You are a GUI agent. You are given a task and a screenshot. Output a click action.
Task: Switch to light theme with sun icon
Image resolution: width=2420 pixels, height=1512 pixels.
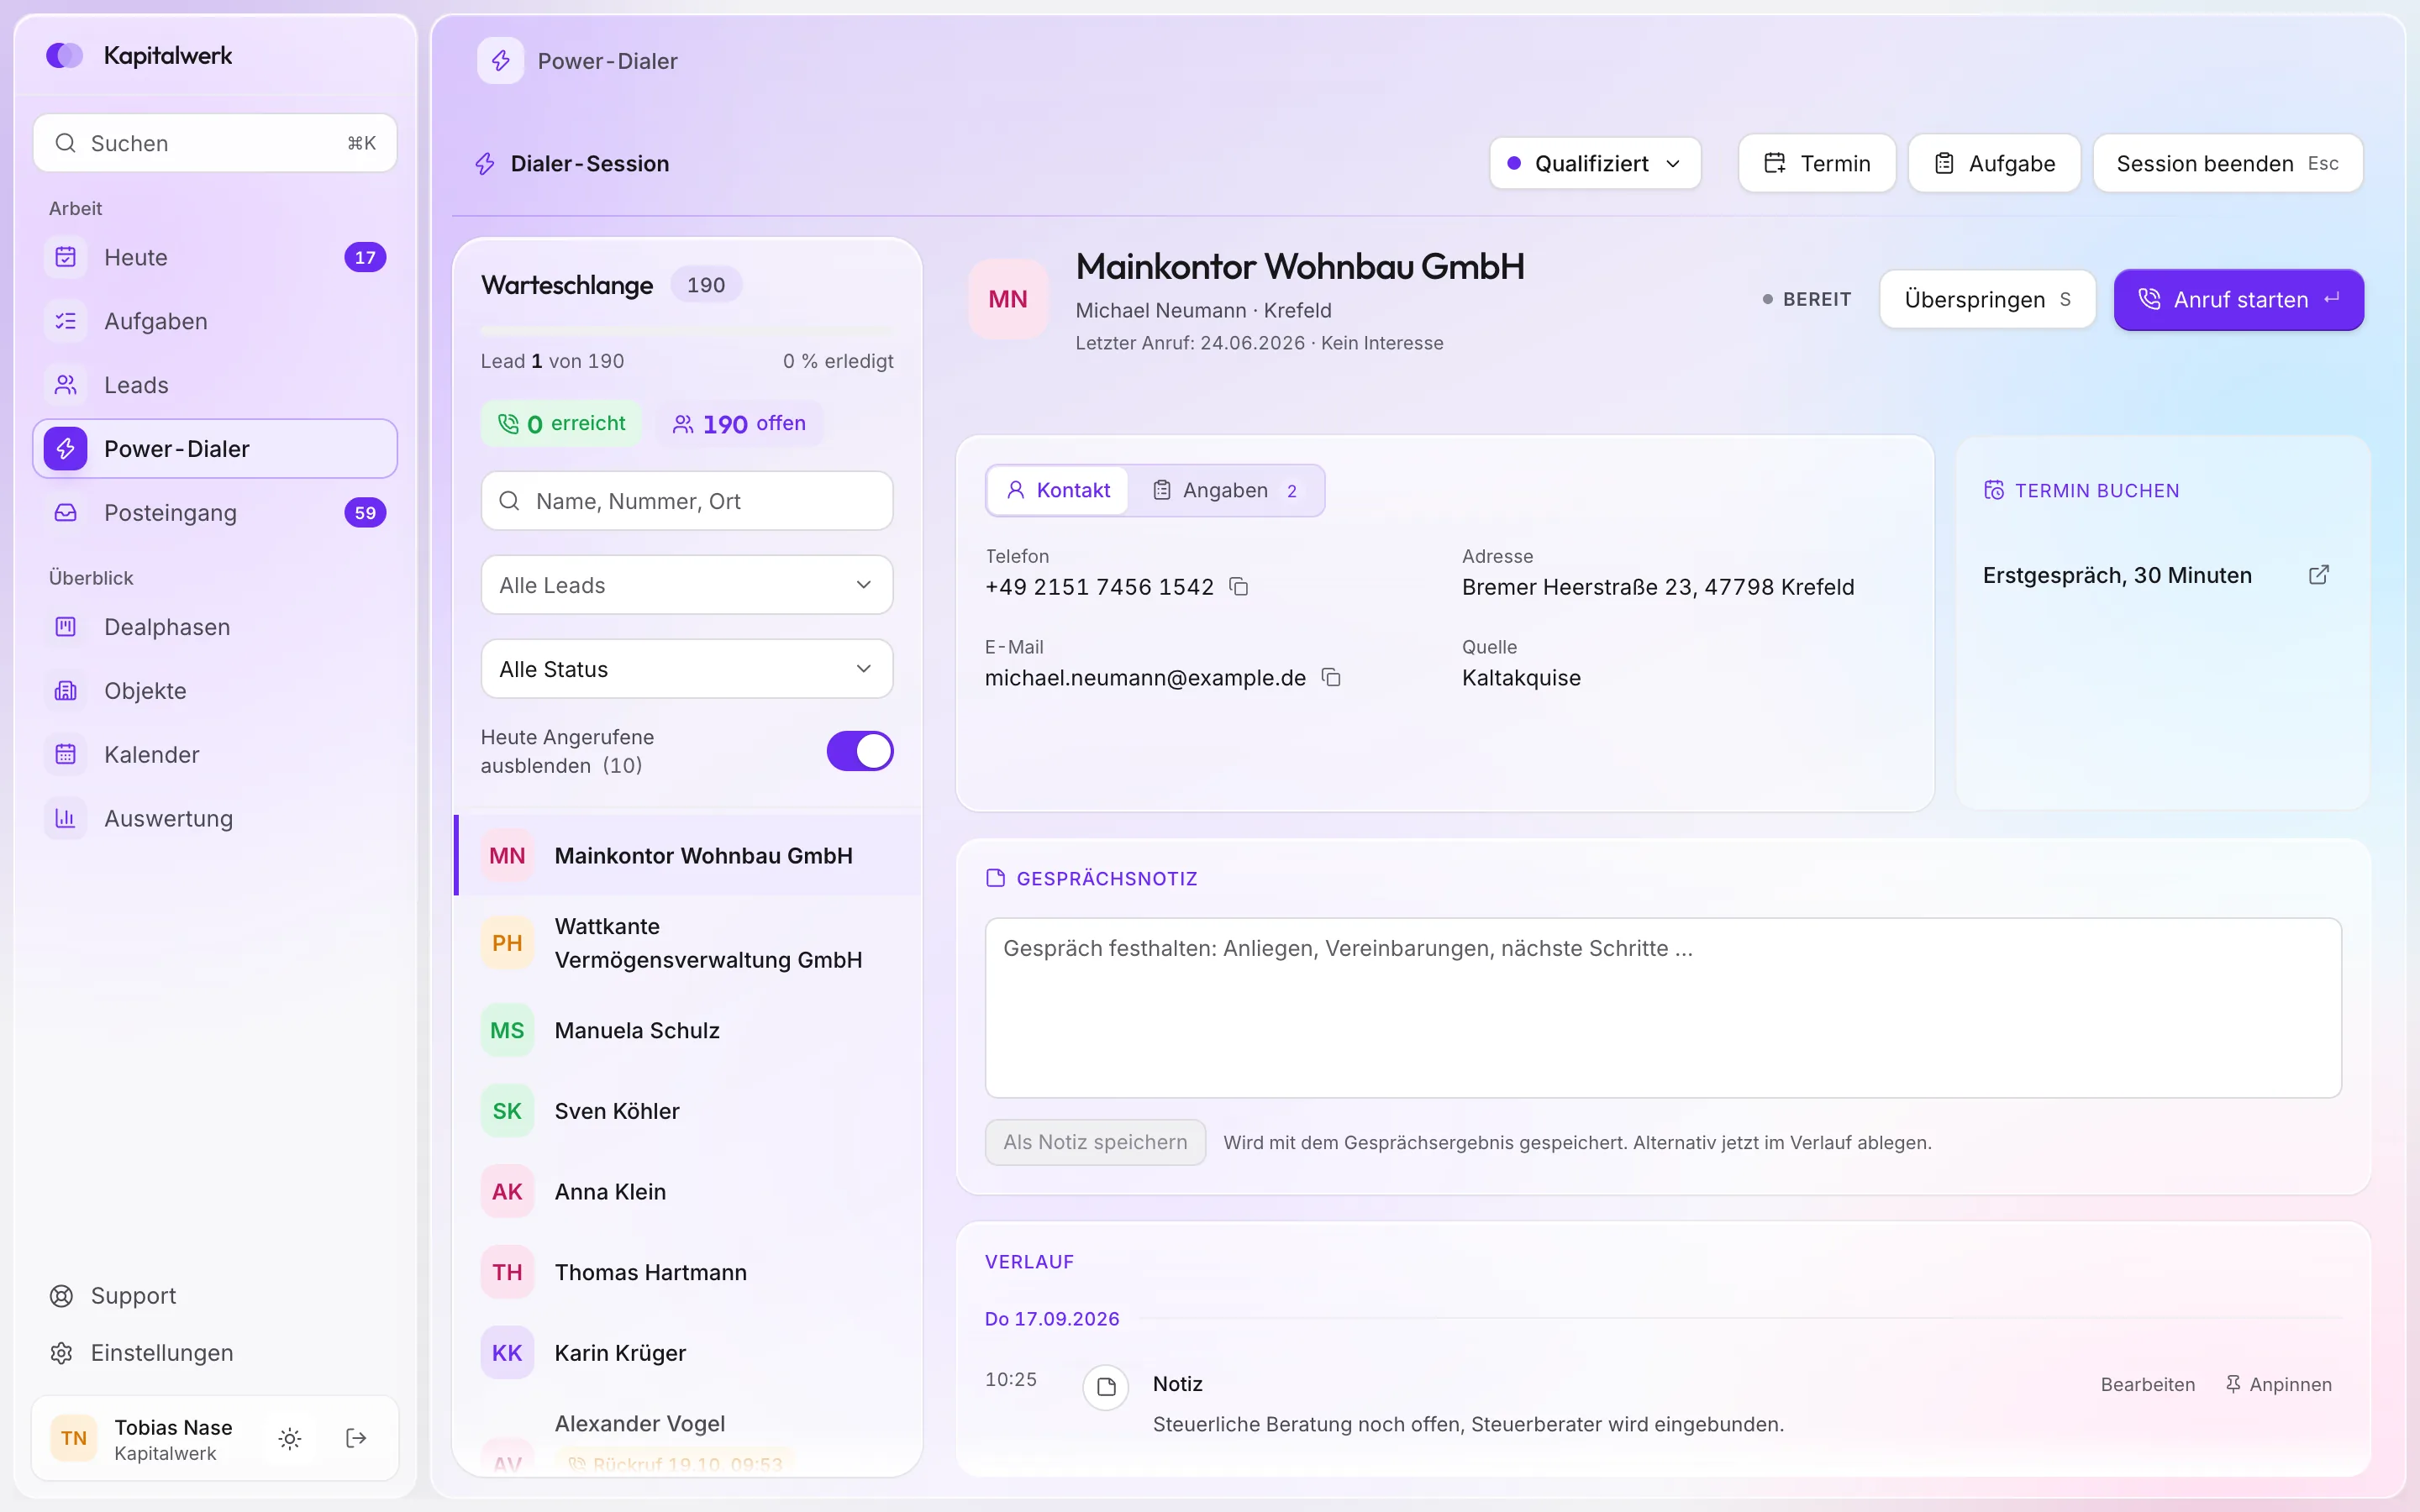(290, 1438)
